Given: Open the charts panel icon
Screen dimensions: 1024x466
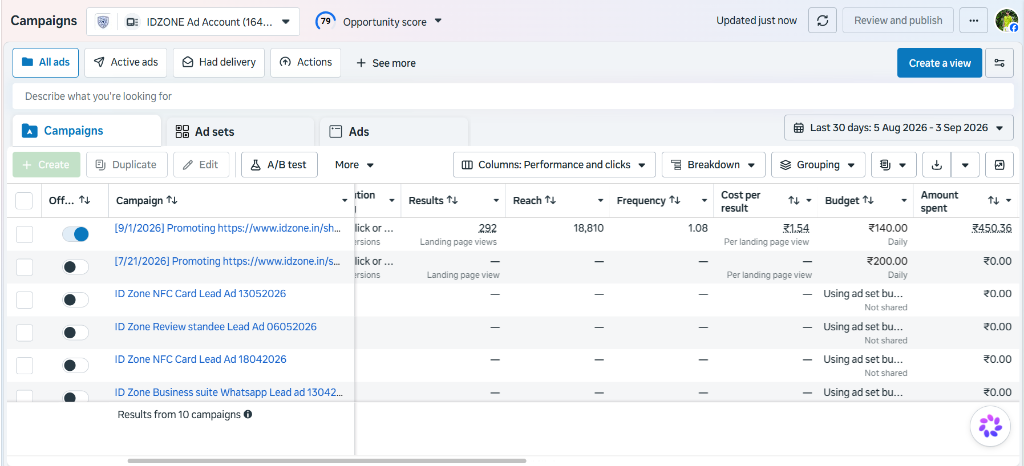Looking at the screenshot, I should pos(999,165).
